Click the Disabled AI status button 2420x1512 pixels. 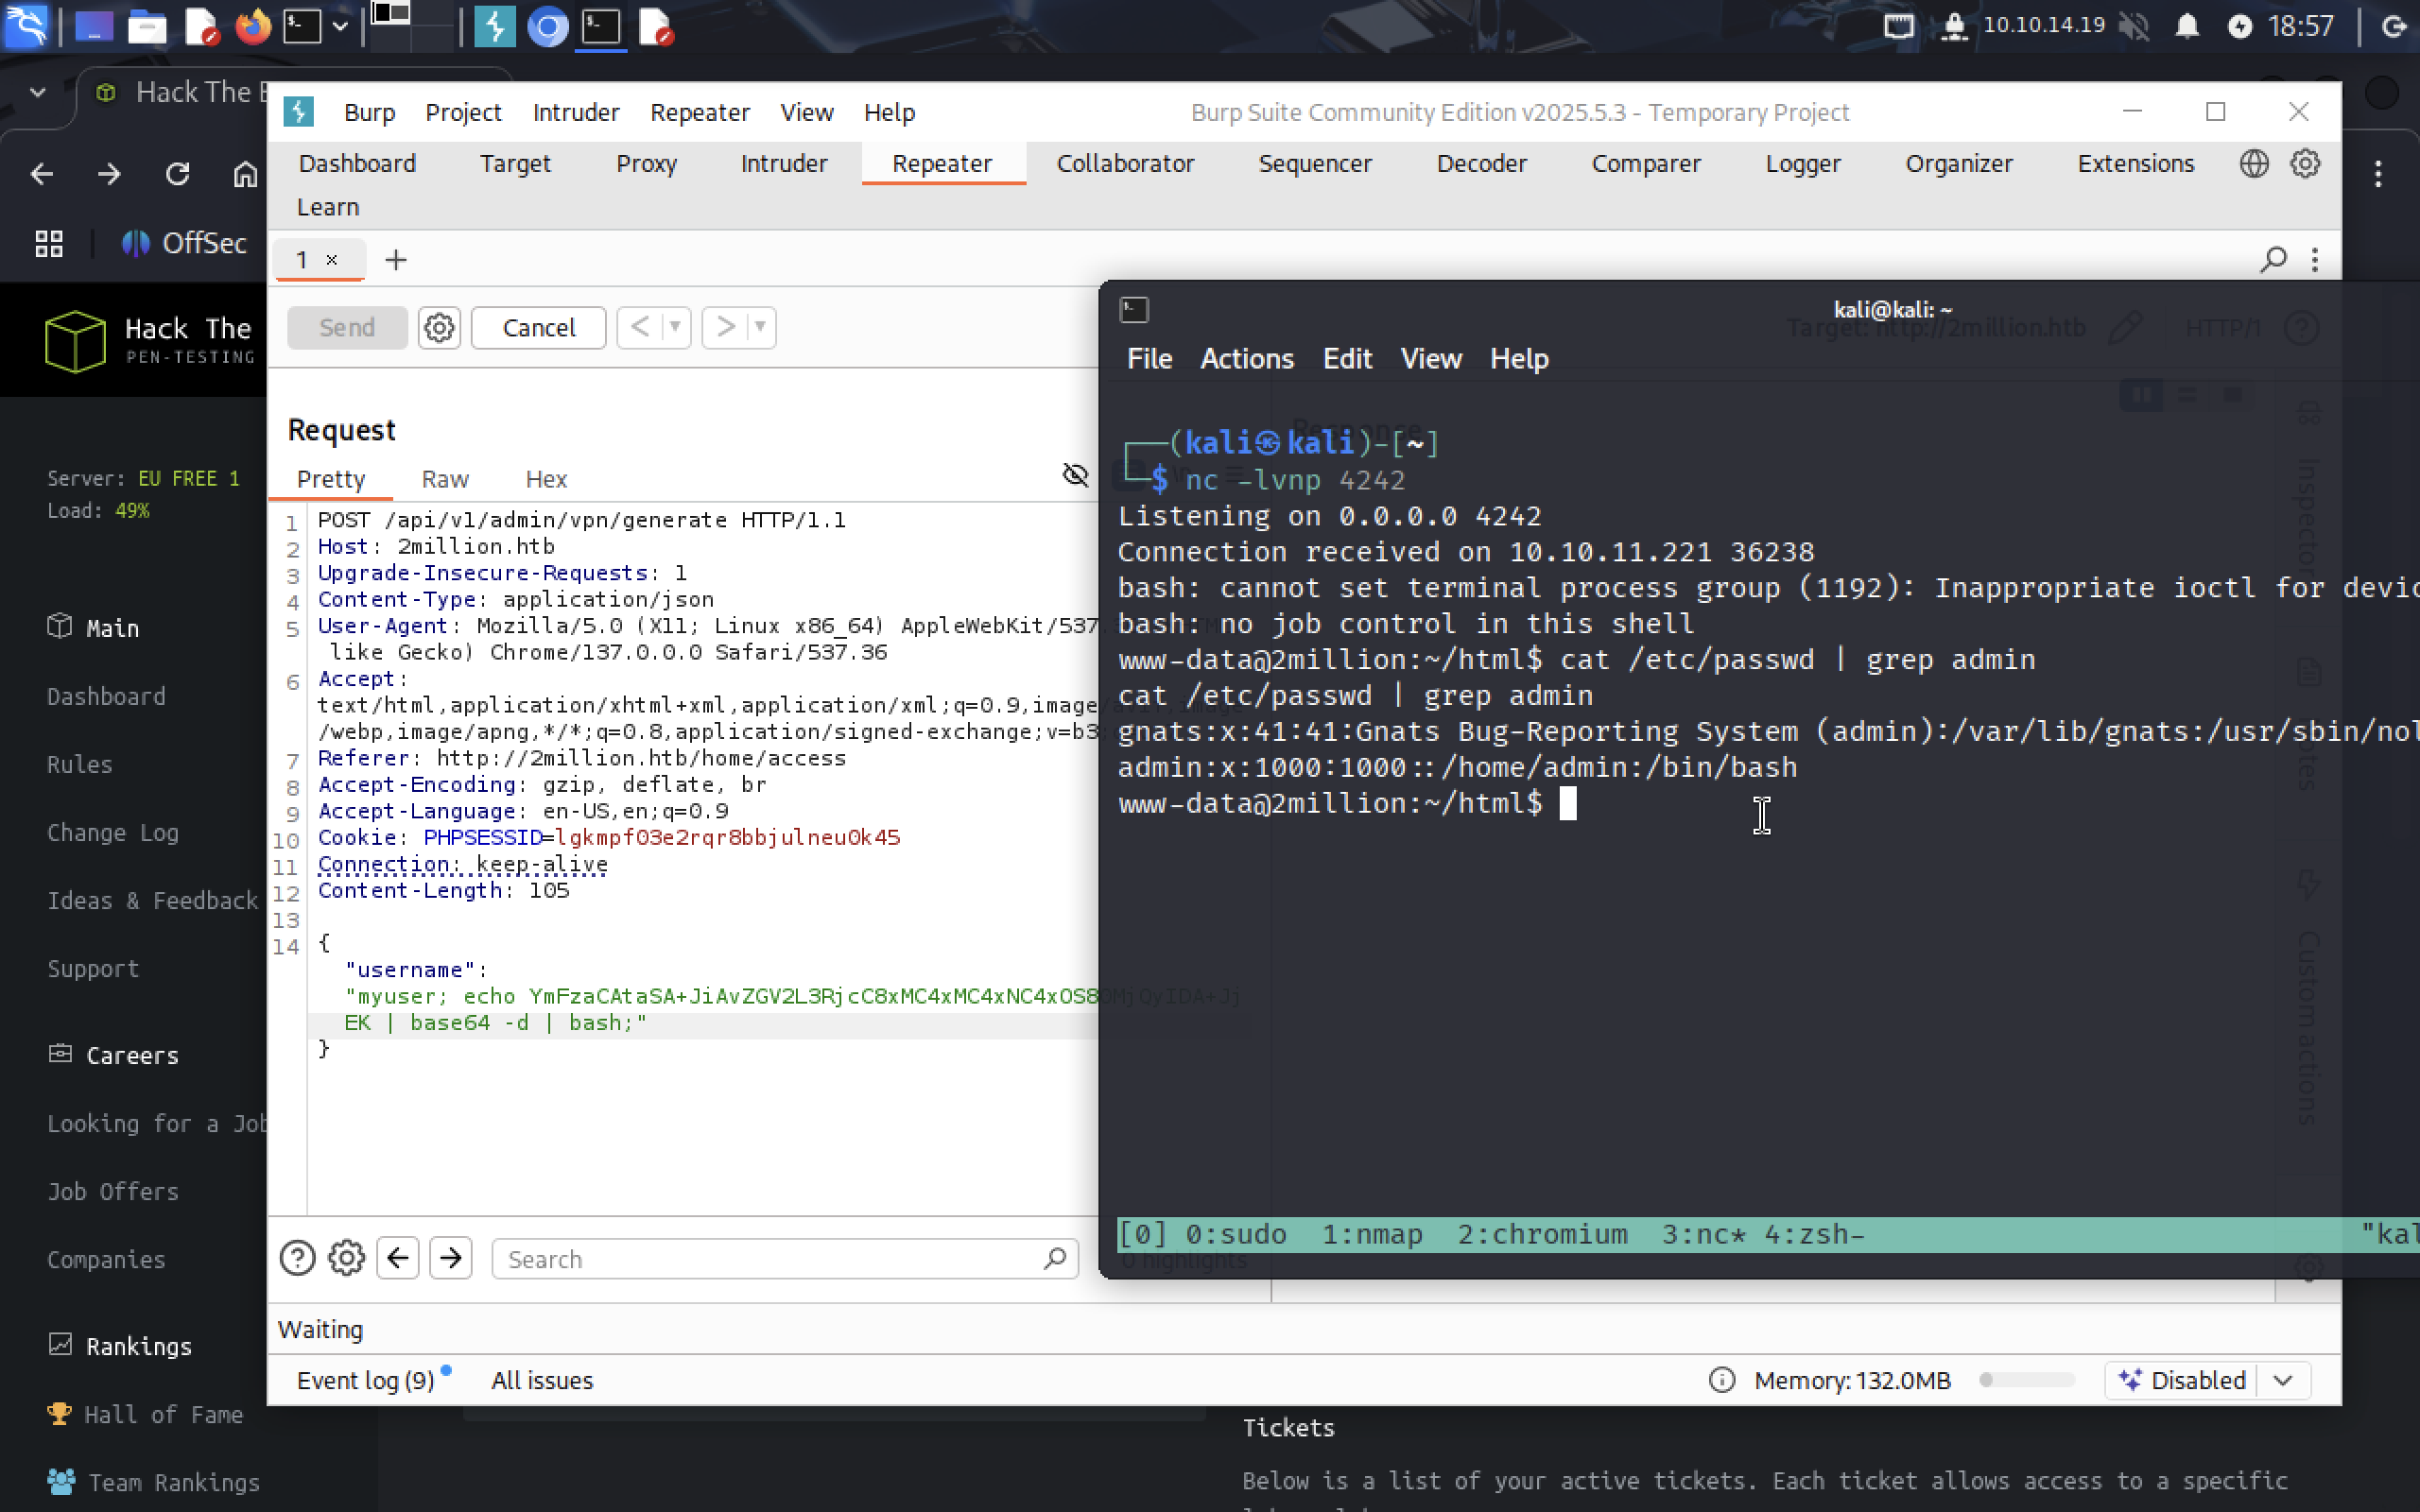click(2182, 1380)
